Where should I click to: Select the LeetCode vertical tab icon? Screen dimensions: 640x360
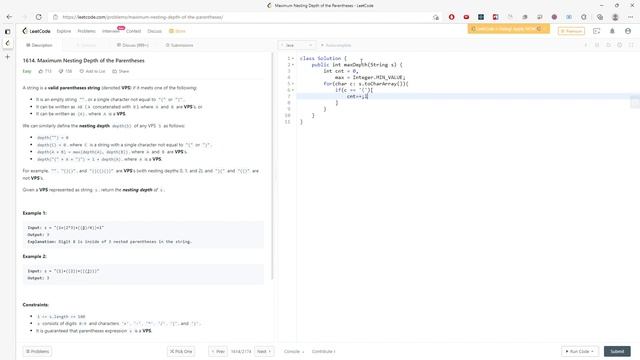pos(7,43)
